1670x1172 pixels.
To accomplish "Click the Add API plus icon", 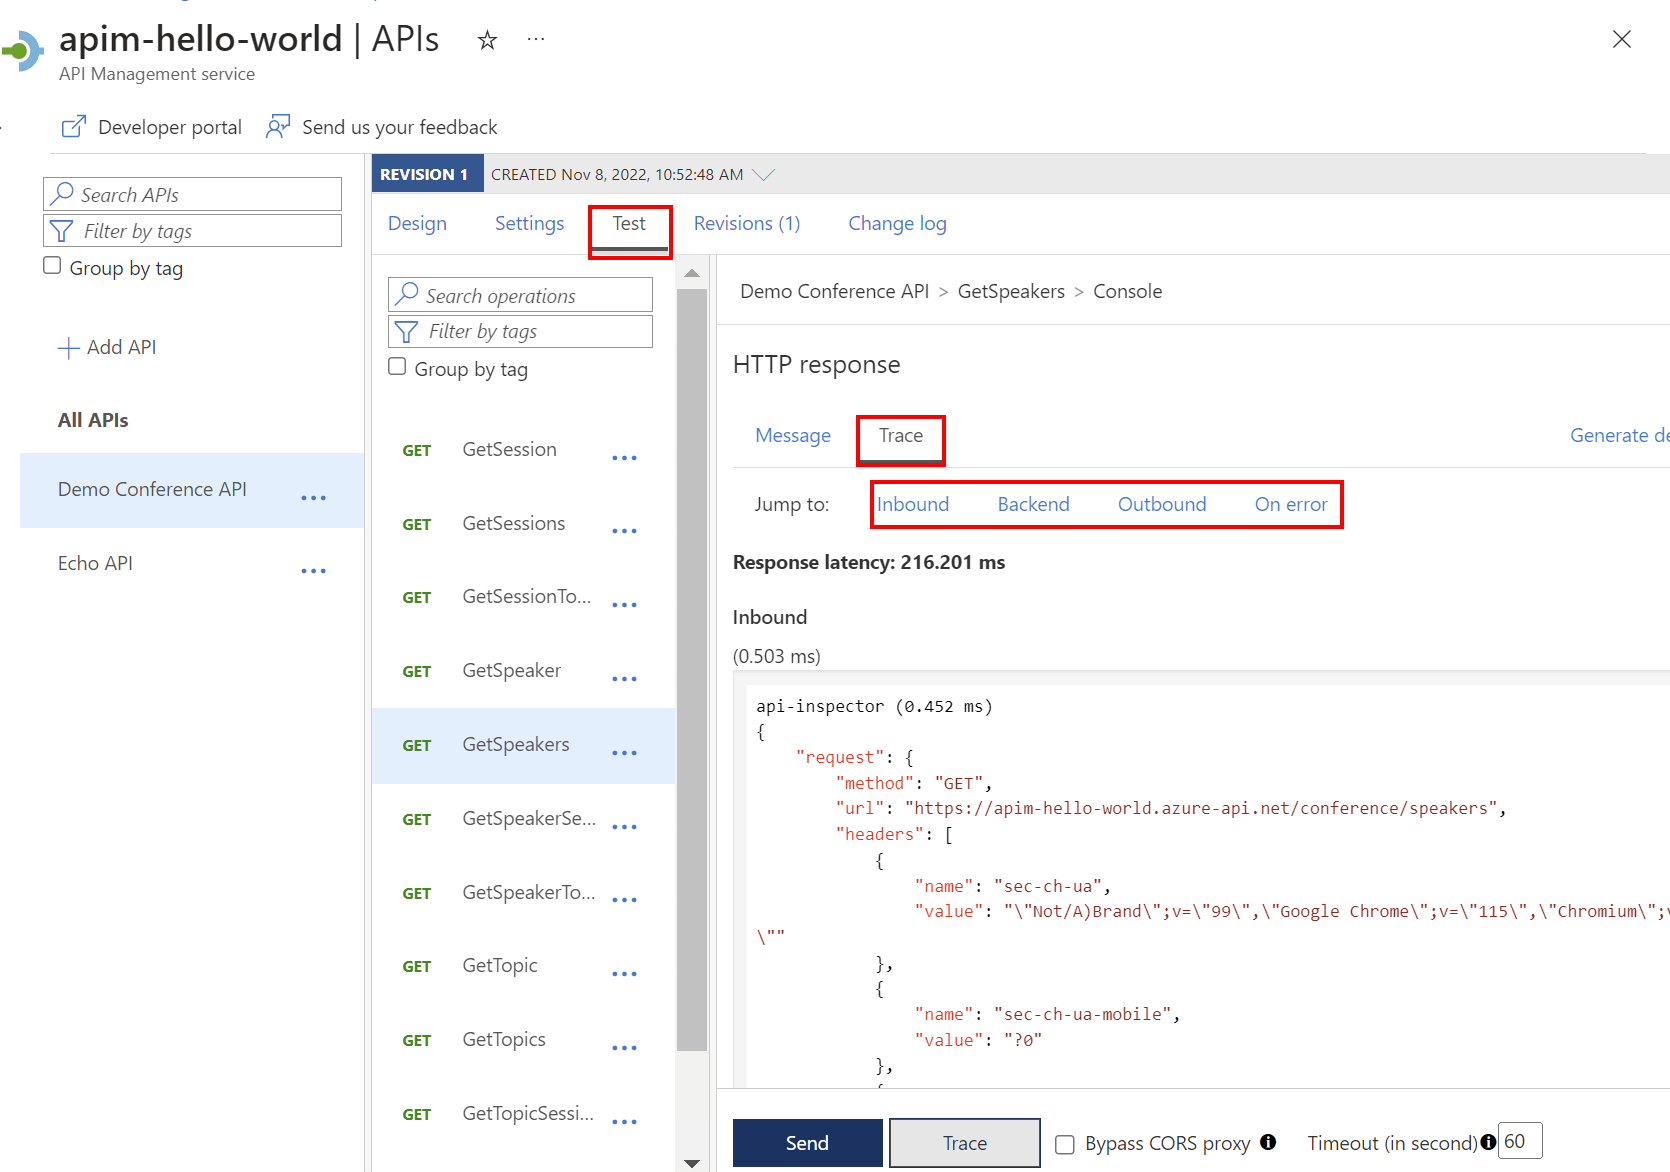I will click(x=67, y=347).
